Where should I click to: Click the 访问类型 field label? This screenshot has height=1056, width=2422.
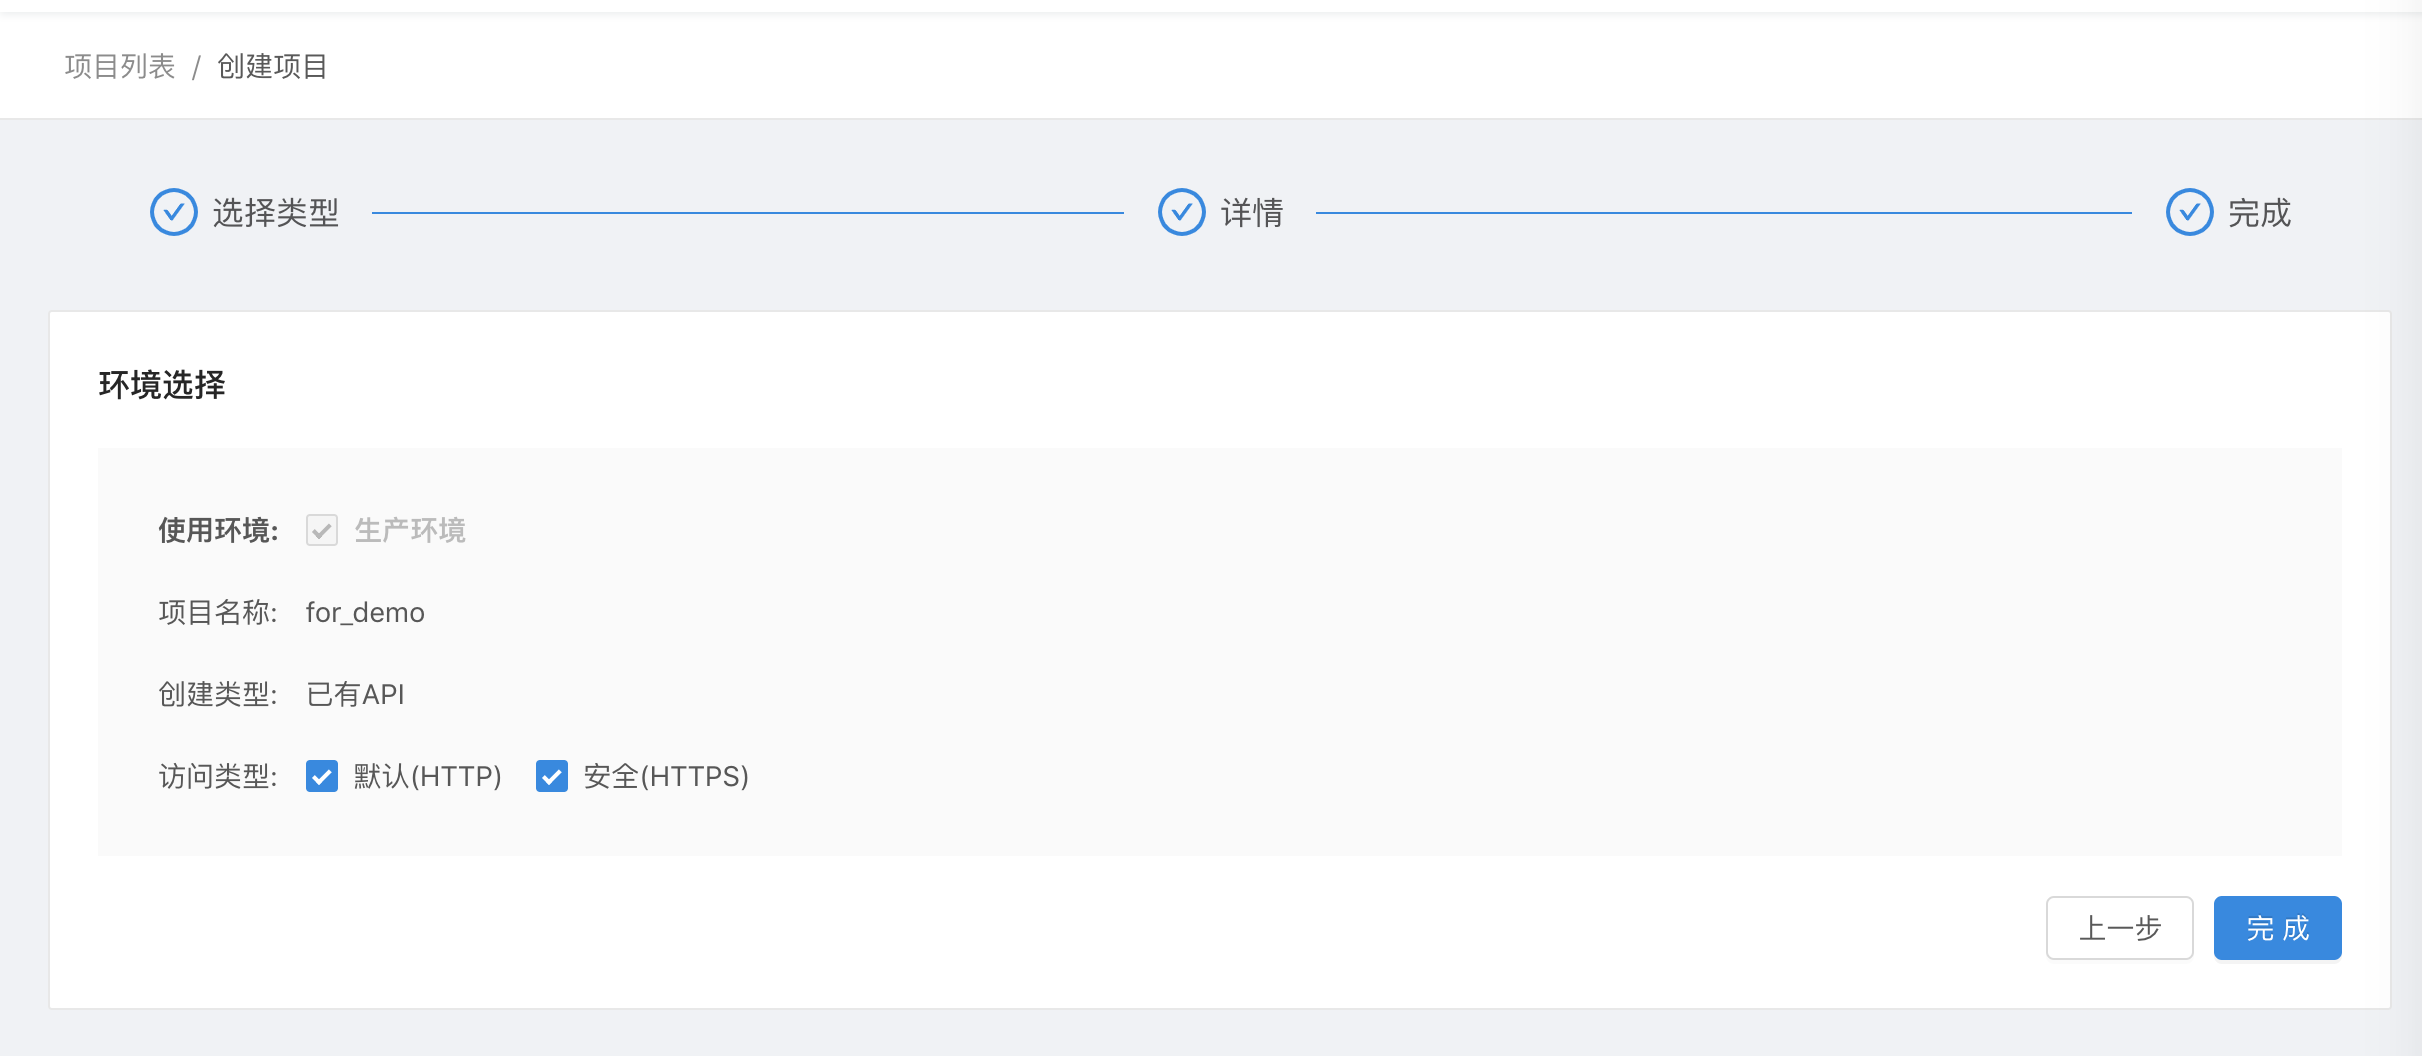pyautogui.click(x=217, y=776)
